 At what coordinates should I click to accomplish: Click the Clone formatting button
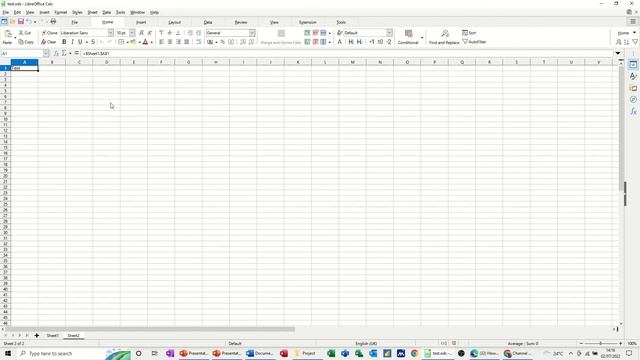(x=49, y=33)
